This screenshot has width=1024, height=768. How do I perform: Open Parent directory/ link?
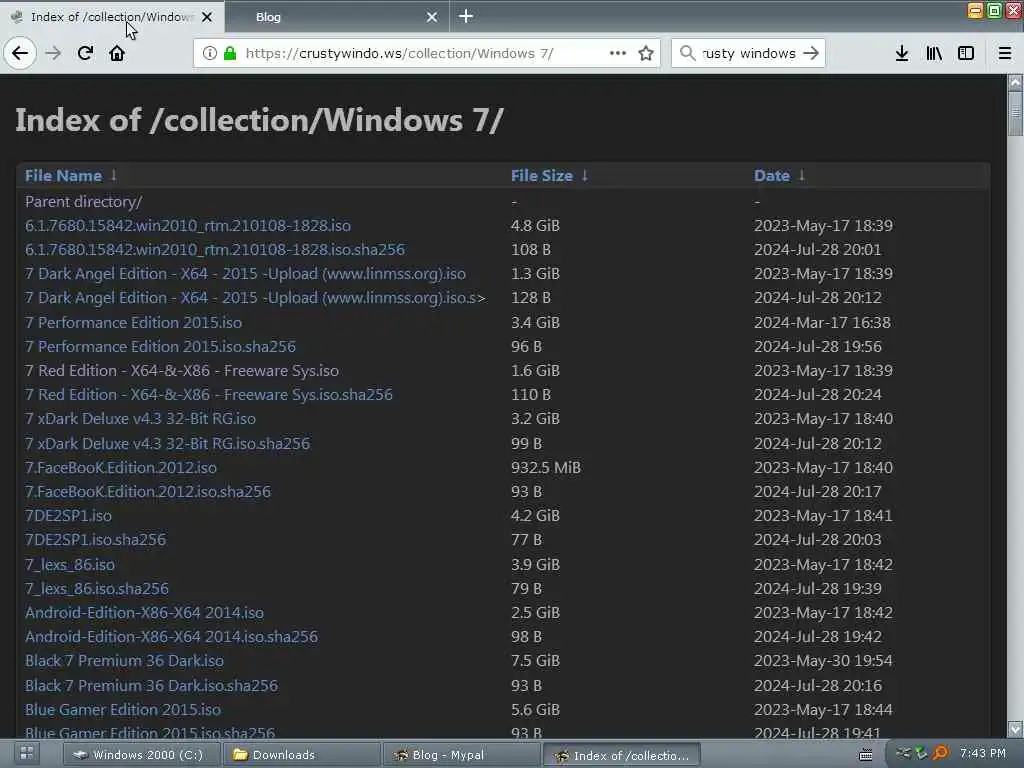click(x=84, y=202)
